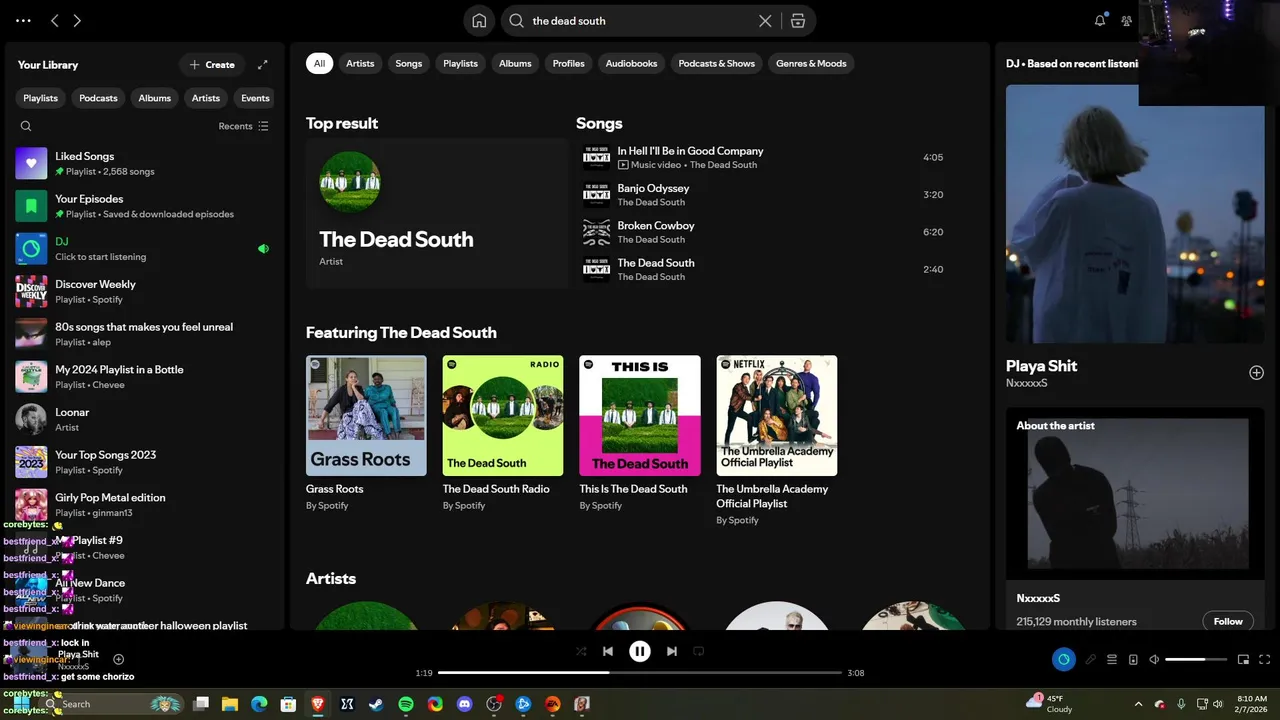The height and width of the screenshot is (720, 1280).
Task: Search inside Your Library magnifier icon
Action: [26, 126]
